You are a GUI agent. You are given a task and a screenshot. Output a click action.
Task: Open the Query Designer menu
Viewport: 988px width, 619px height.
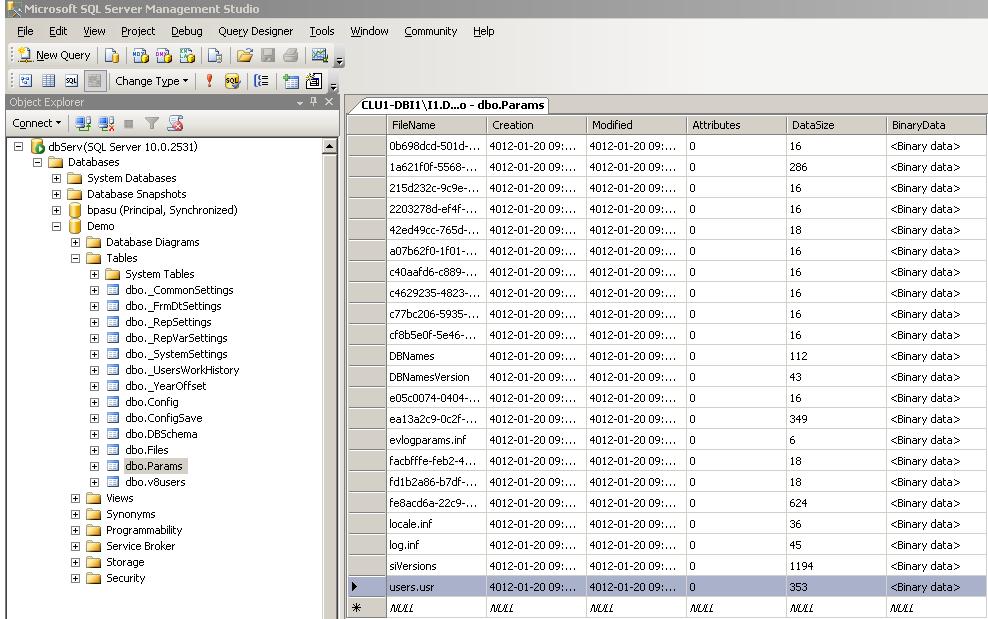[255, 31]
